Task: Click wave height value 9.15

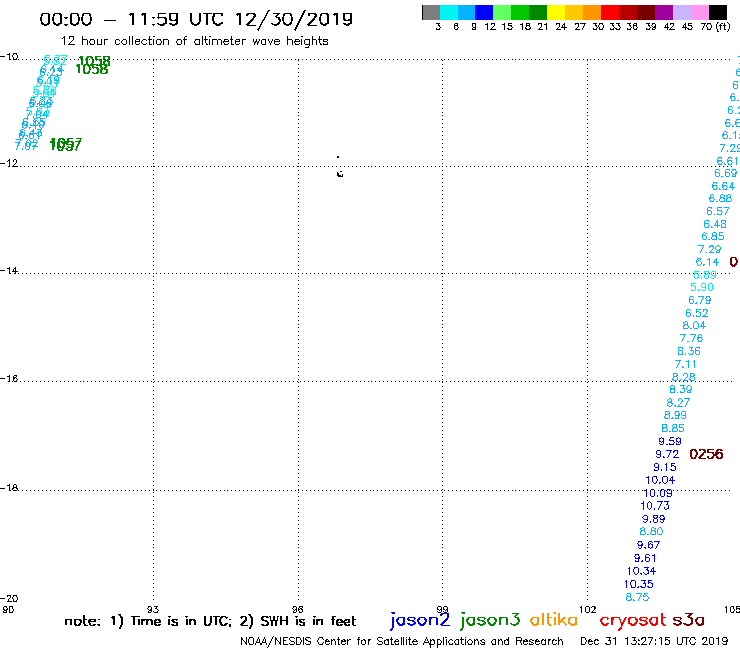Action: point(664,467)
